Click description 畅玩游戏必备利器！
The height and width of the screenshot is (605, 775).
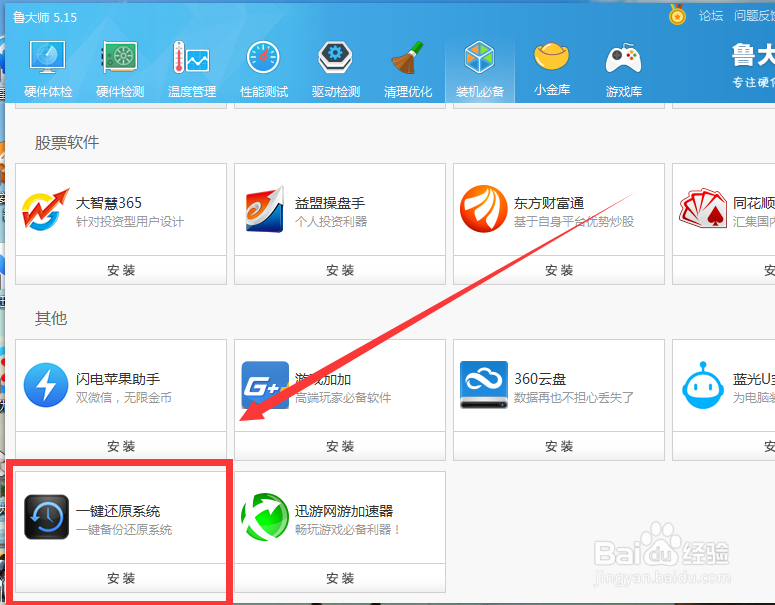[347, 529]
